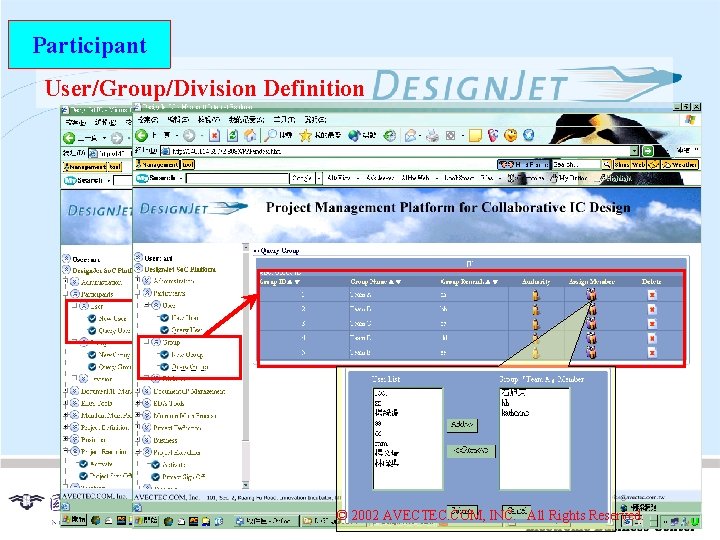Open the 工具(T) menu in front browser
This screenshot has width=720, height=540.
(284, 120)
